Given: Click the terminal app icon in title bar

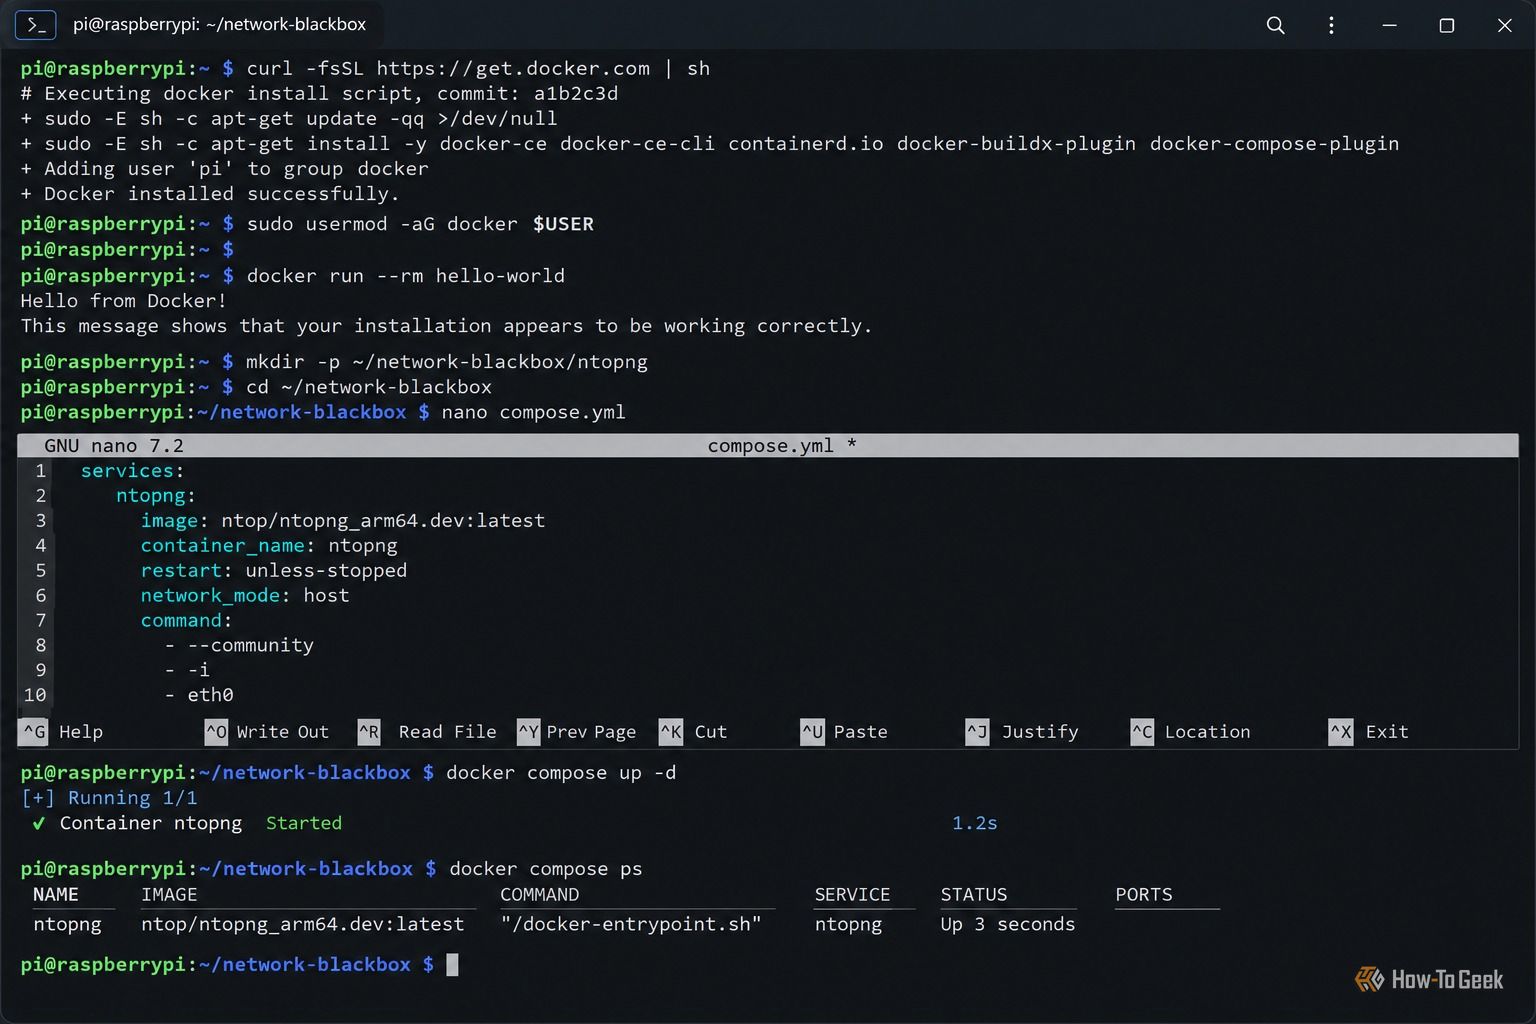Looking at the screenshot, I should [35, 25].
